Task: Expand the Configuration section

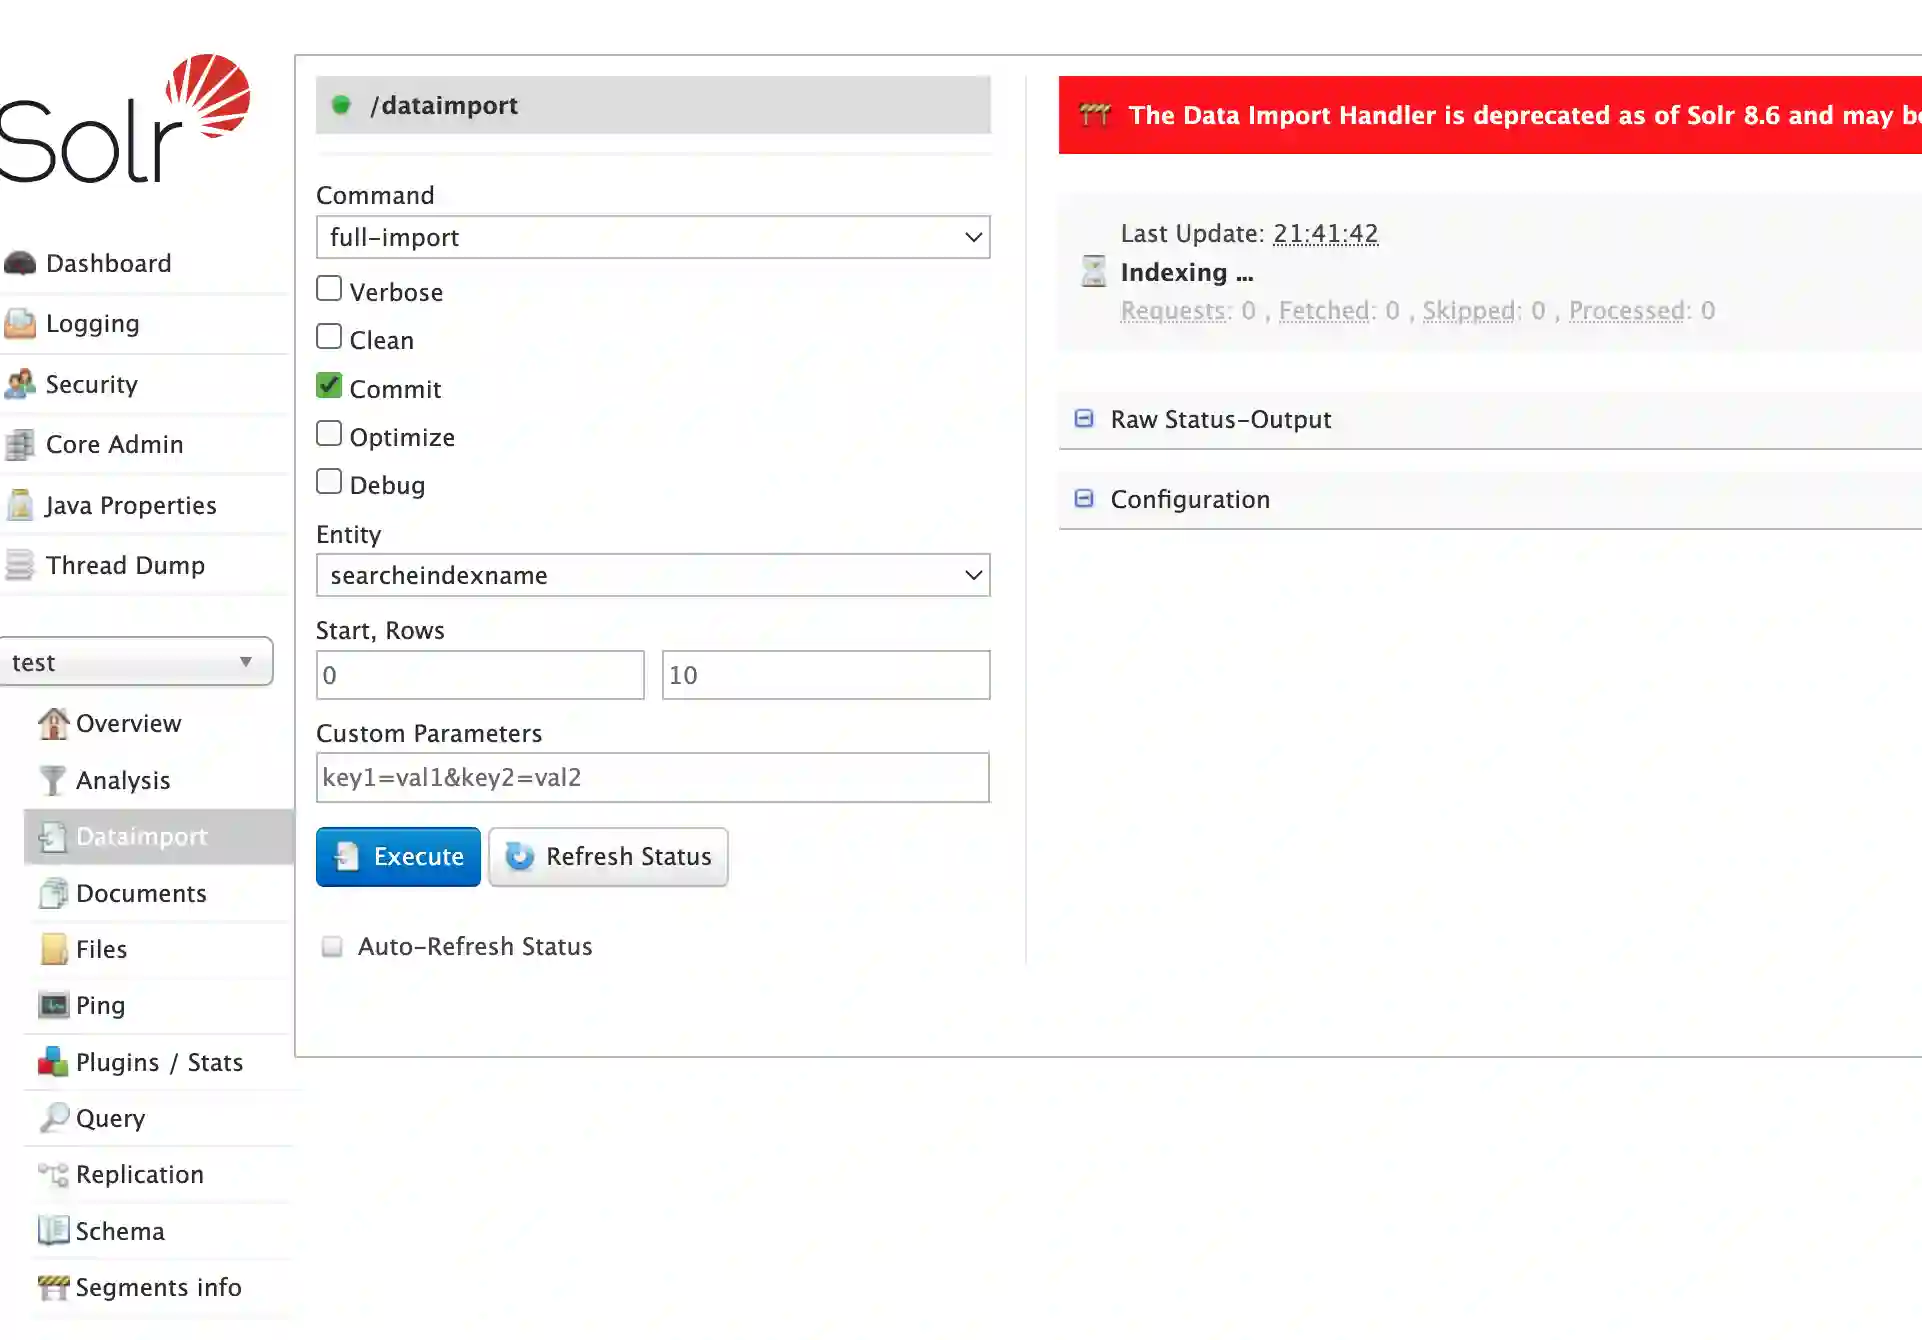Action: [1190, 499]
